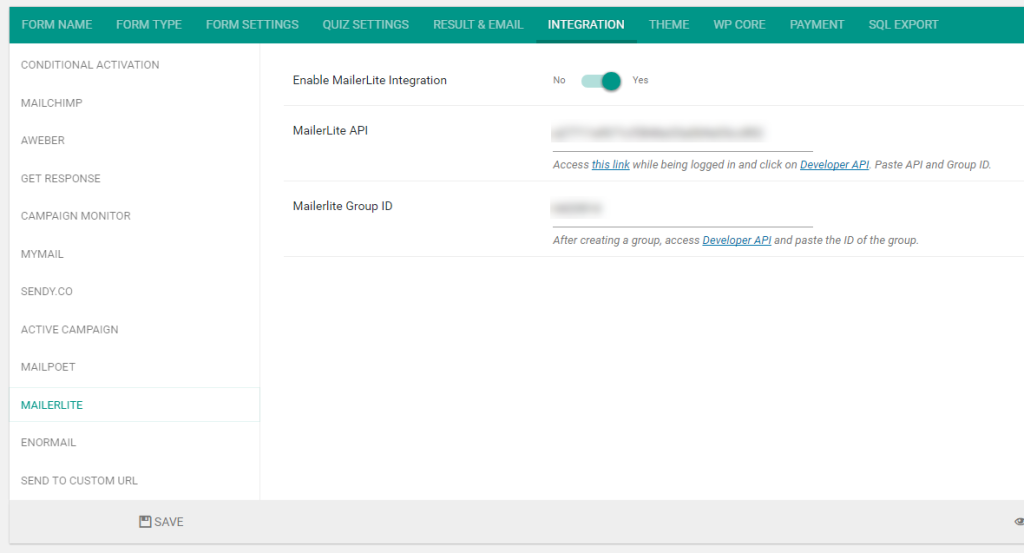Open the SQL Export tab
This screenshot has height=553, width=1024.
(x=903, y=25)
